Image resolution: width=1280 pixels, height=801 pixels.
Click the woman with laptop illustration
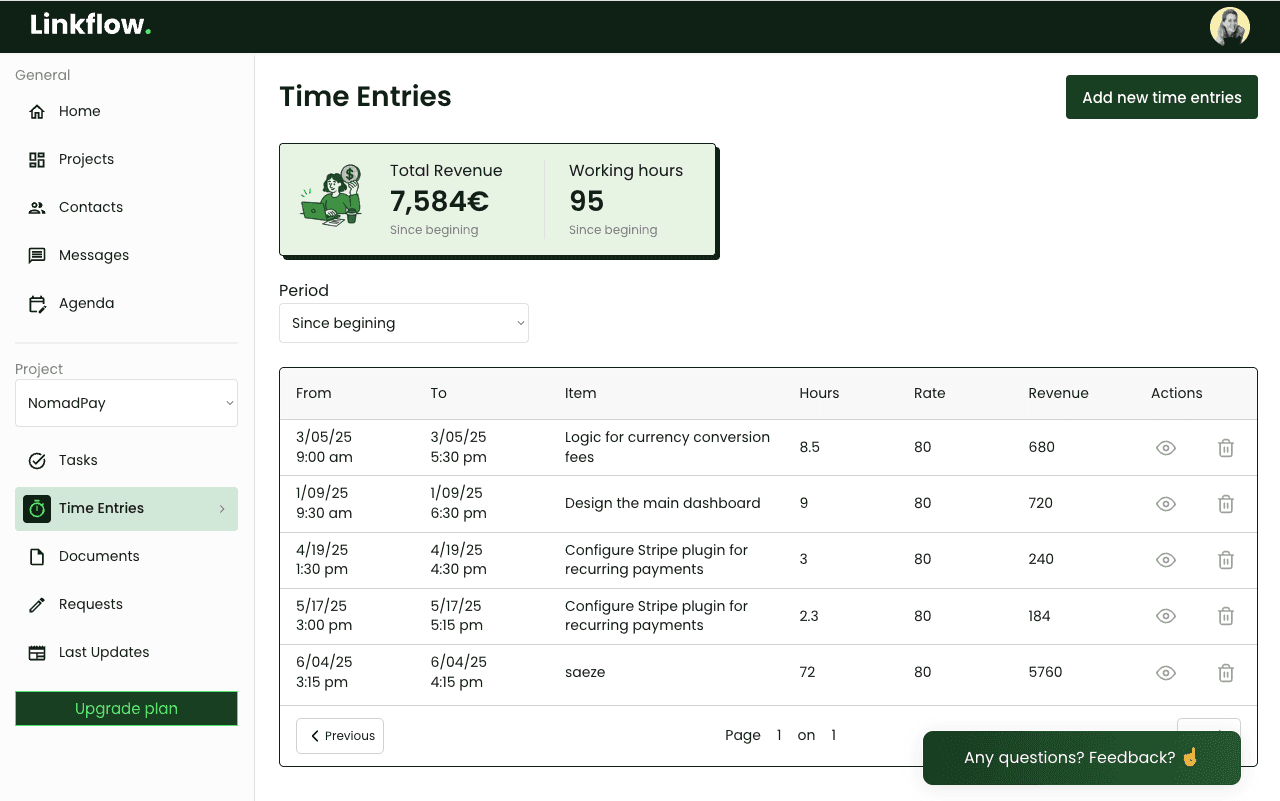331,196
